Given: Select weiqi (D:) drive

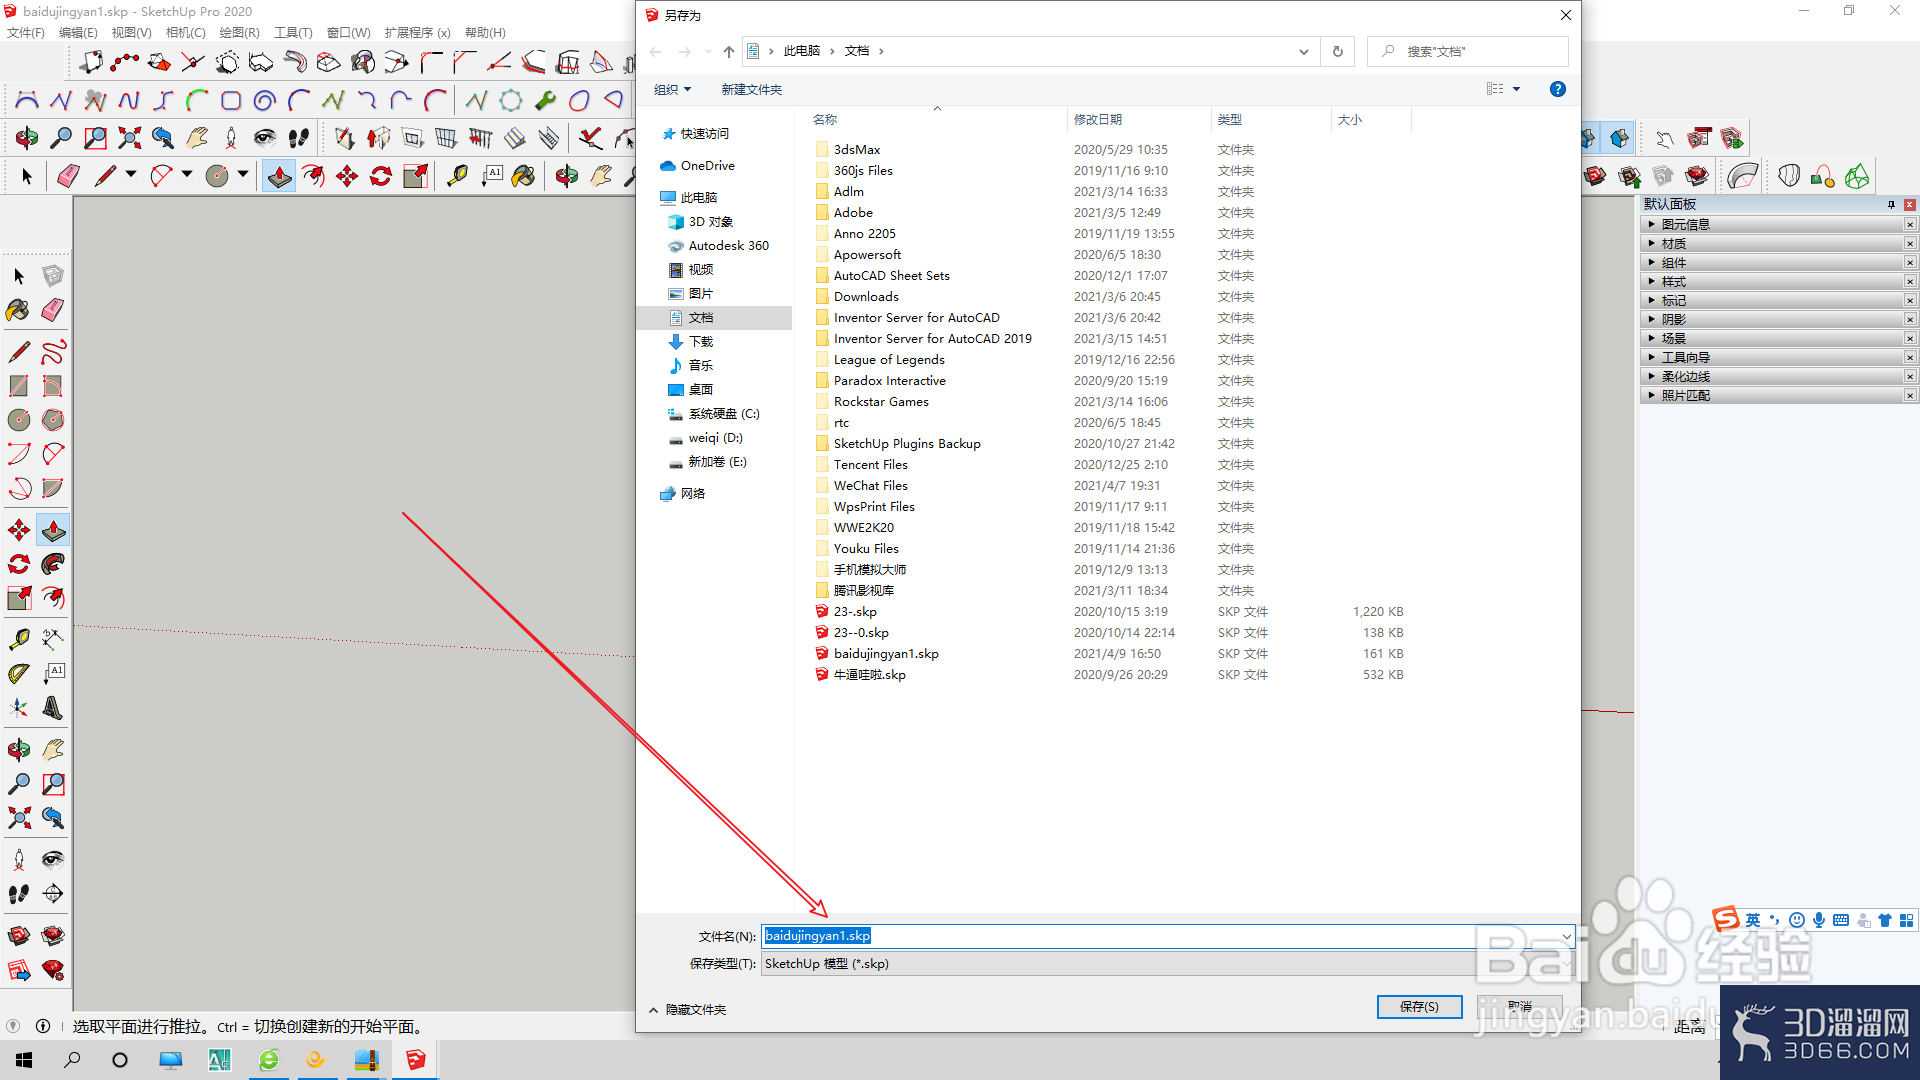Looking at the screenshot, I should 715,437.
